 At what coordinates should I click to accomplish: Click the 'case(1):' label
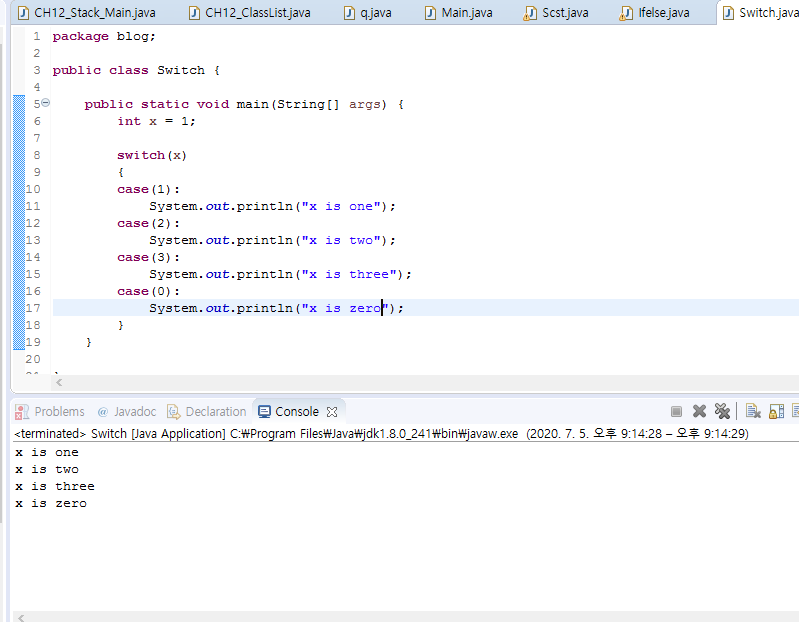[x=148, y=190]
